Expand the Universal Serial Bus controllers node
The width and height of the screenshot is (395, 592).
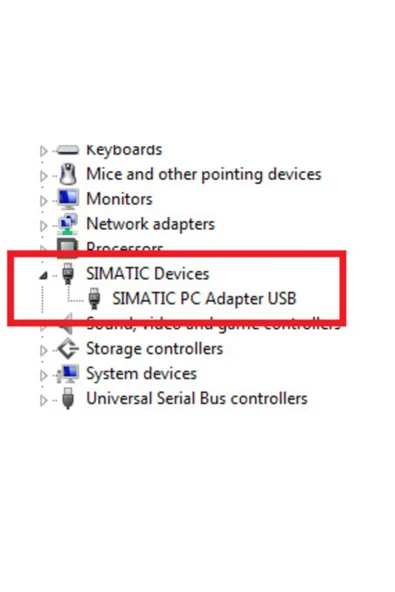[x=43, y=400]
